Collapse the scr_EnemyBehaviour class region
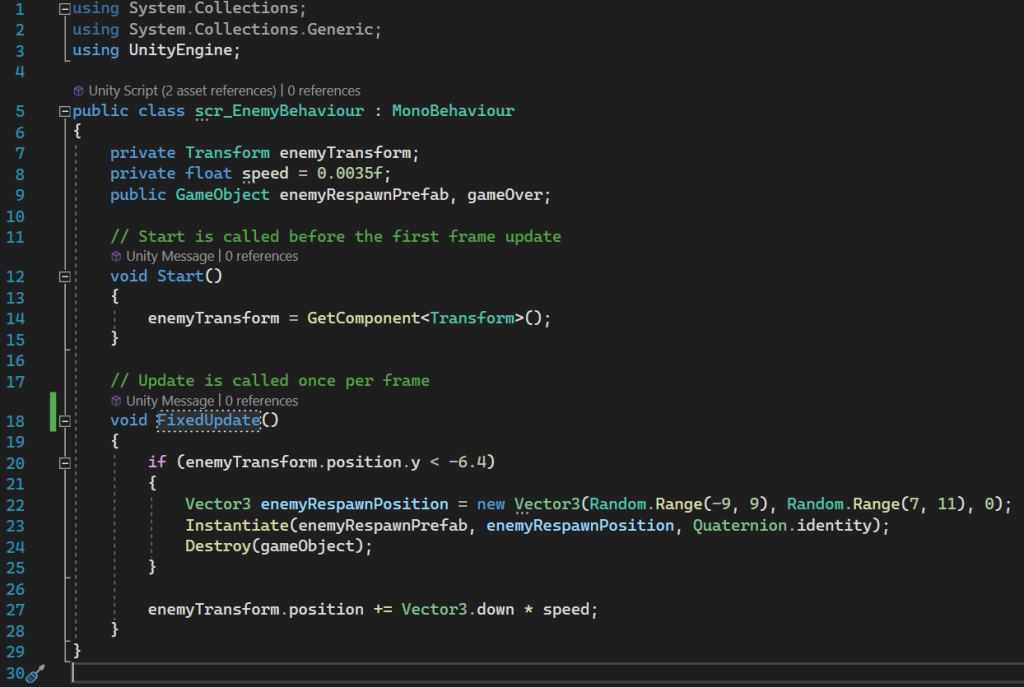This screenshot has height=687, width=1024. pos(65,111)
